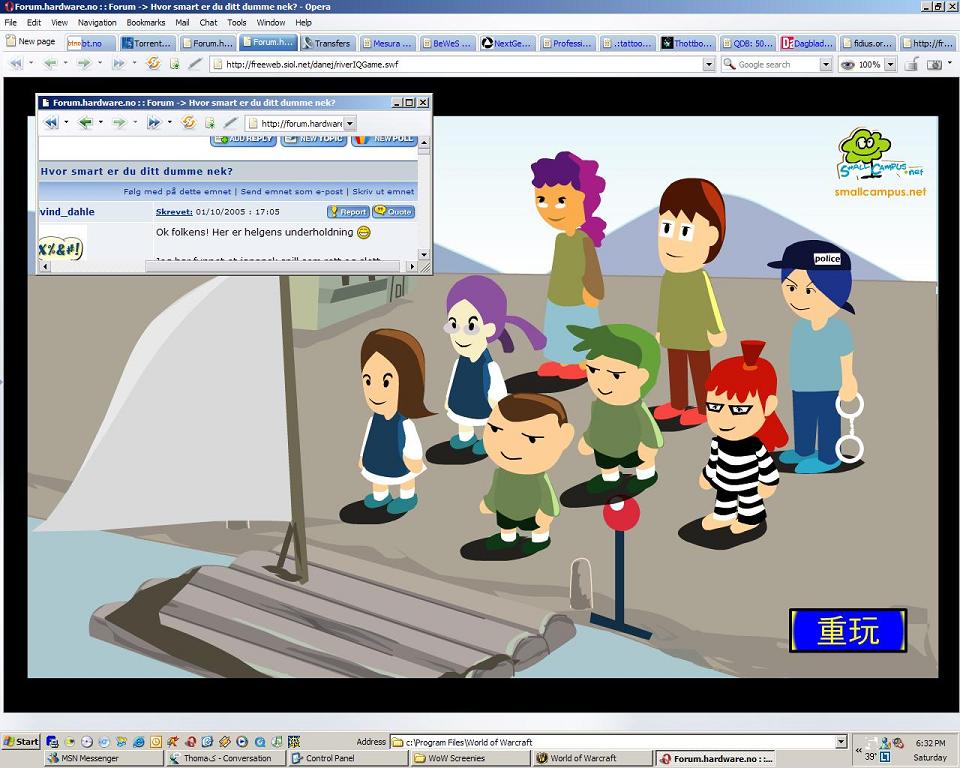
Task: Open the File menu
Action: click(x=10, y=23)
